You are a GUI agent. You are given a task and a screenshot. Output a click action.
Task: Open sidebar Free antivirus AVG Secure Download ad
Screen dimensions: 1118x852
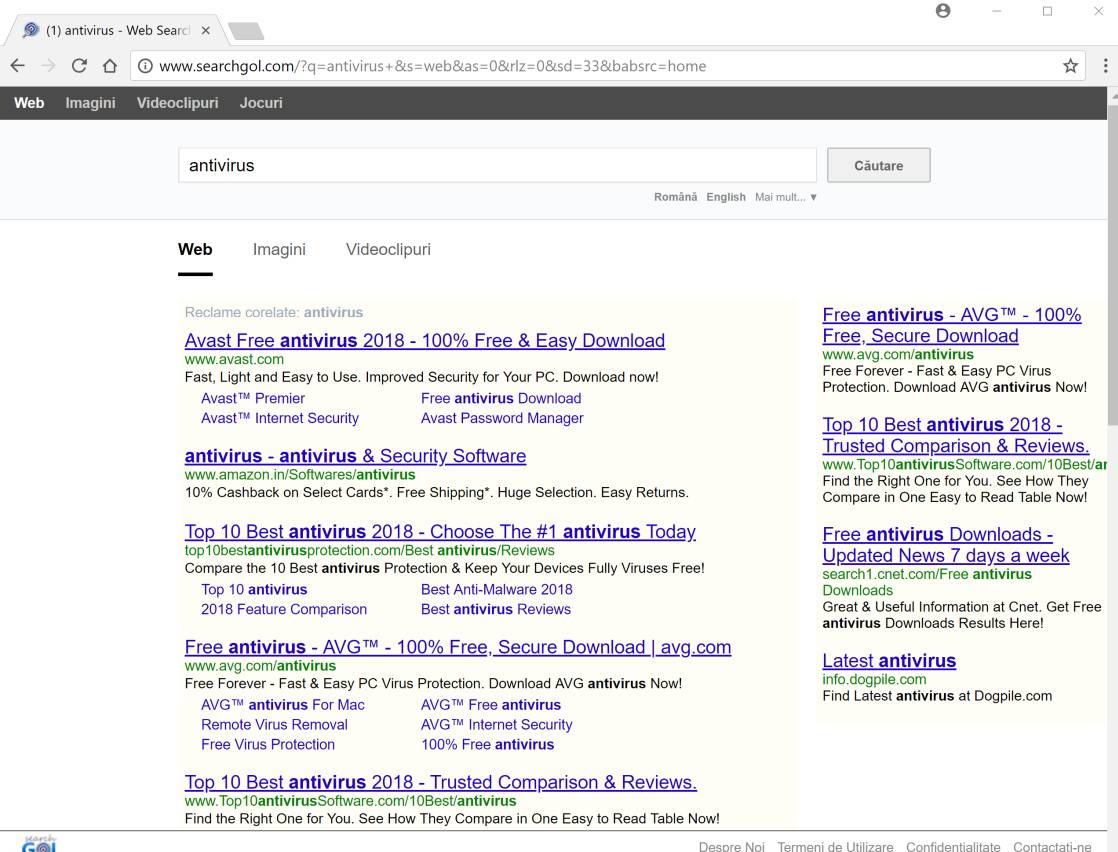[952, 325]
